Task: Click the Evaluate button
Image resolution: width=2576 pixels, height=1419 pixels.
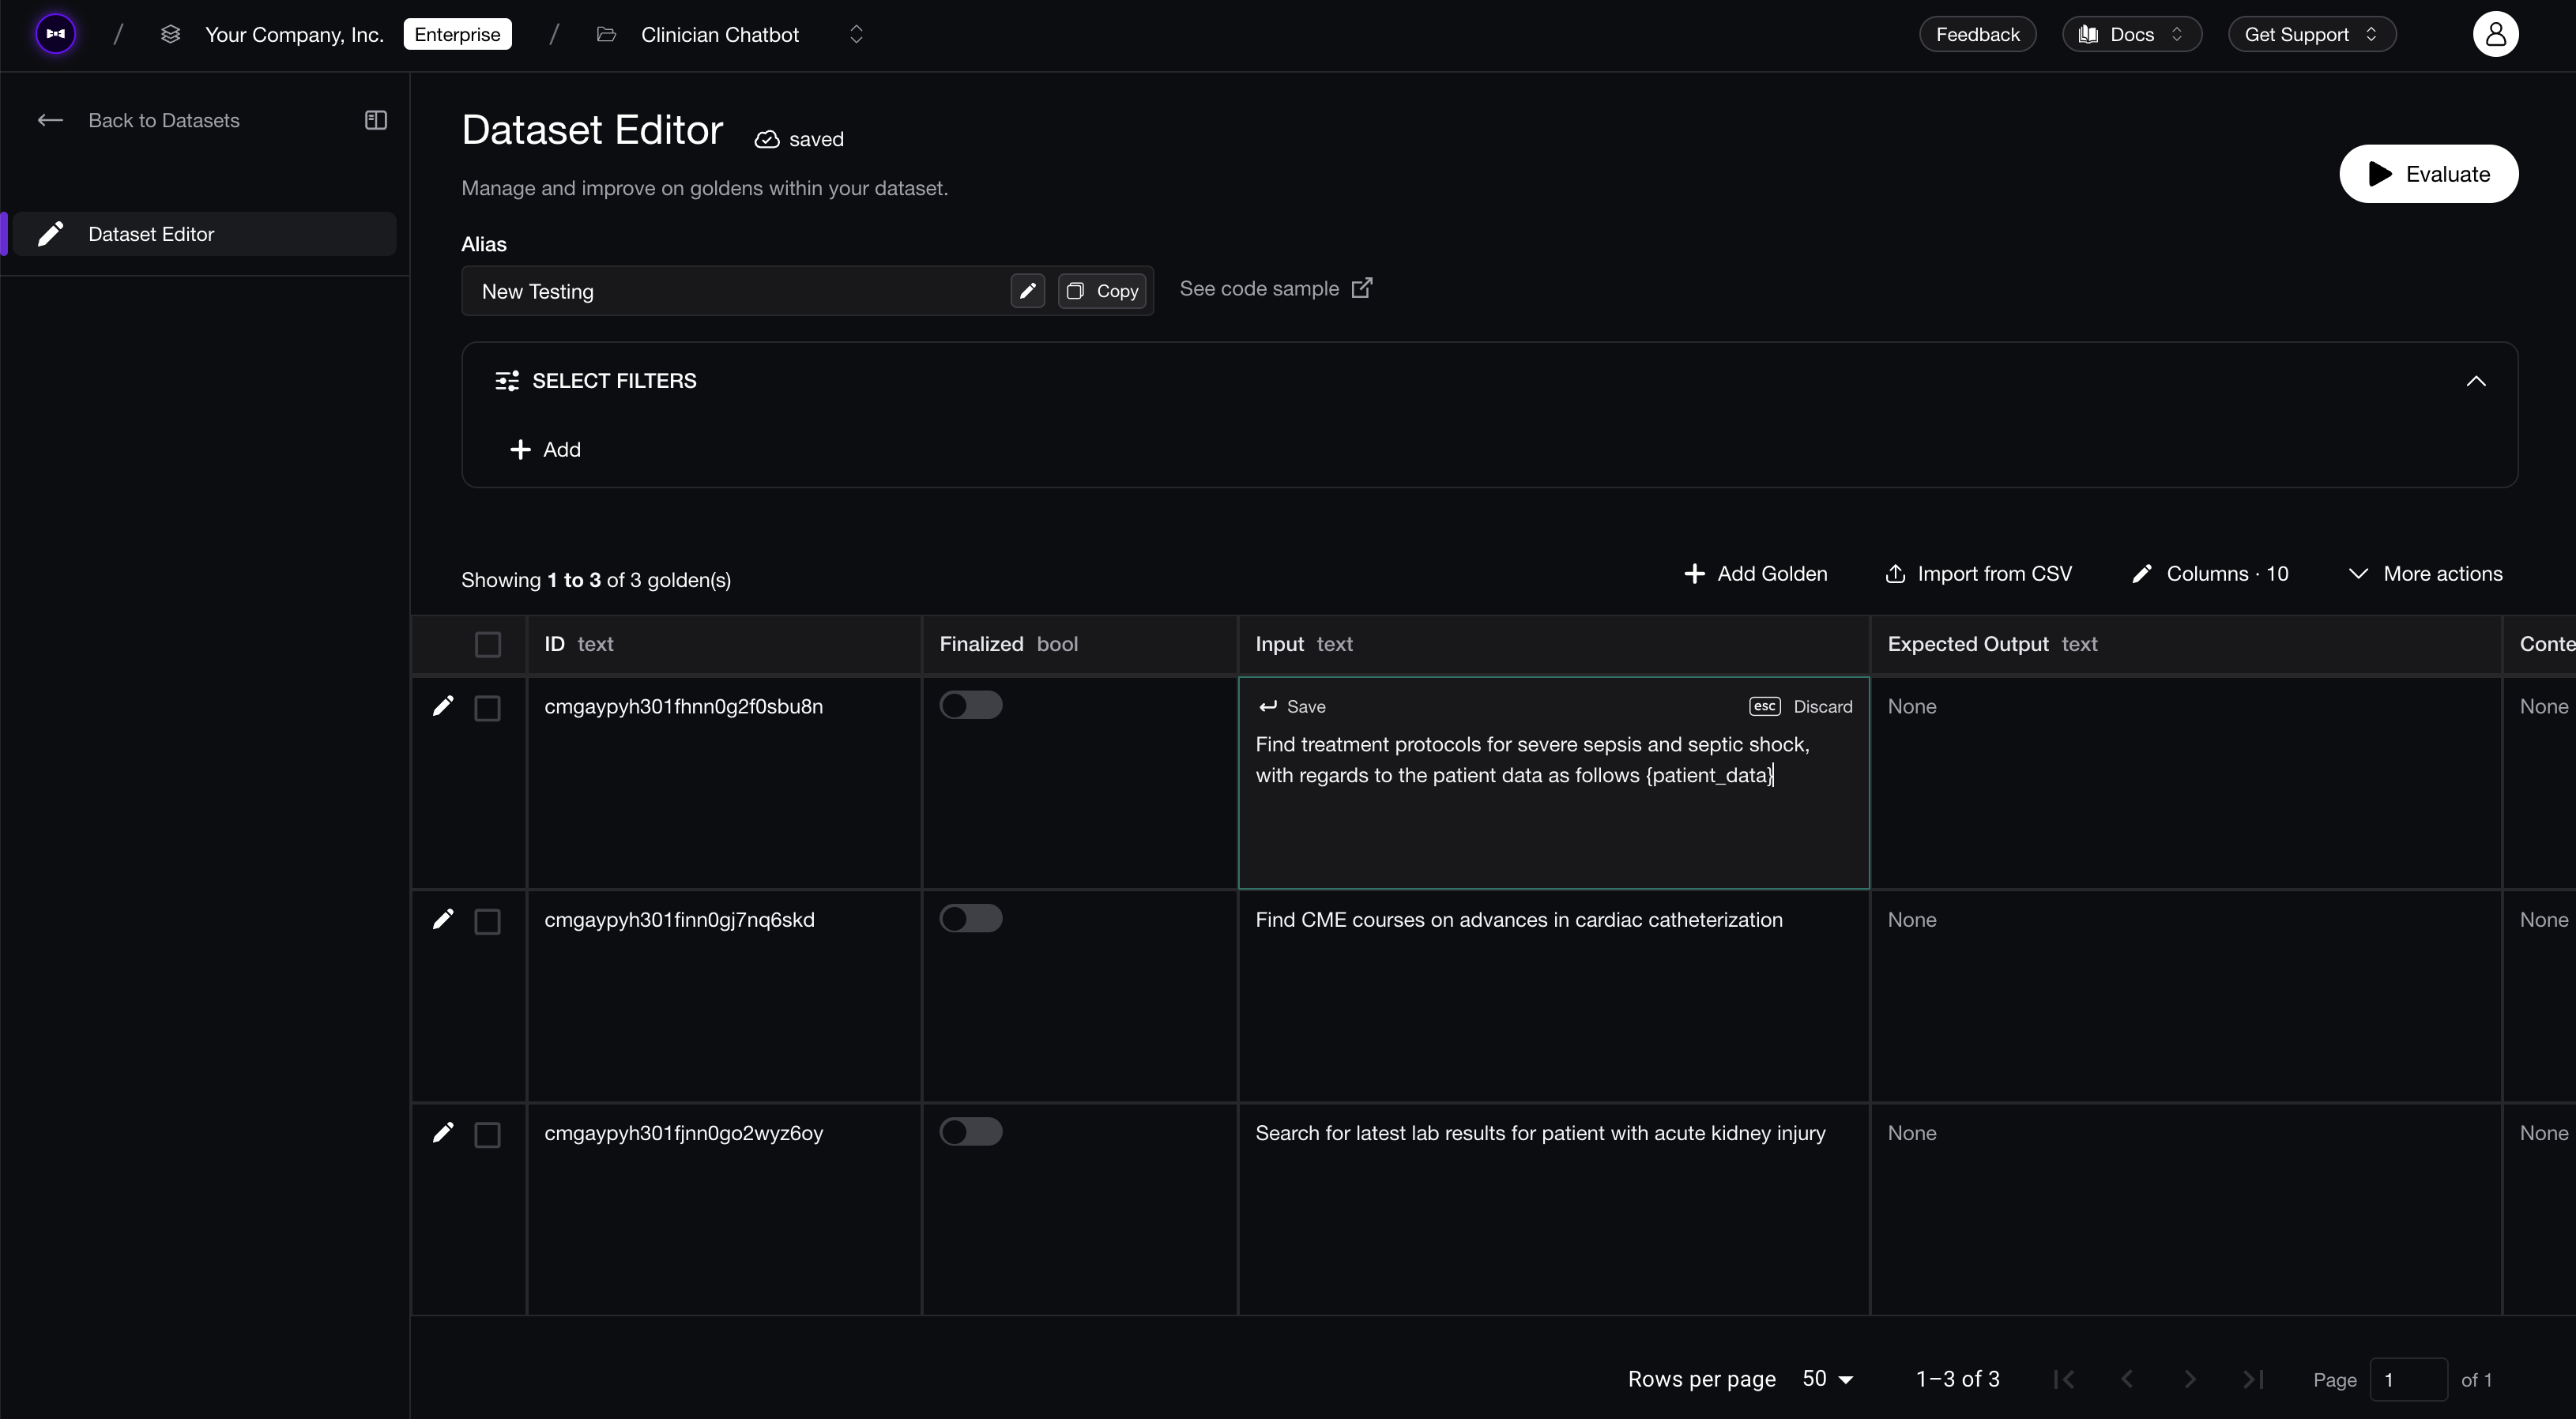Action: 2429,173
